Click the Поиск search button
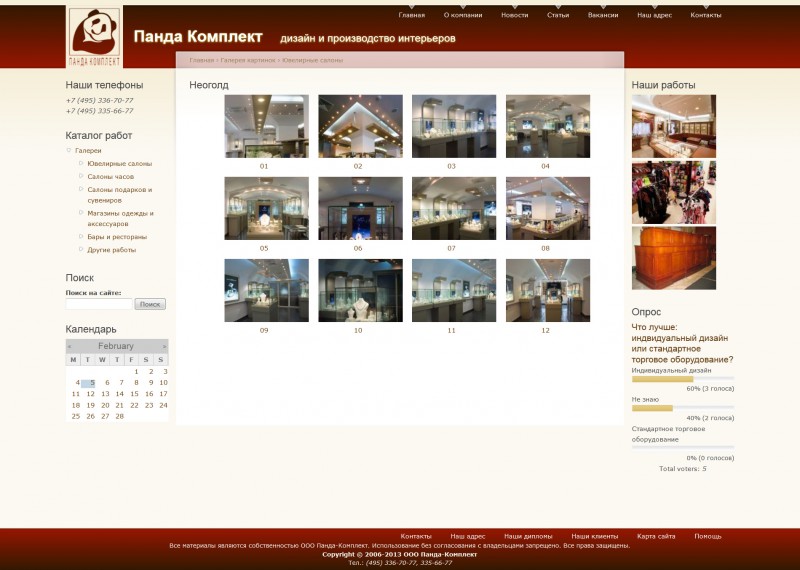The width and height of the screenshot is (800, 570). click(150, 304)
